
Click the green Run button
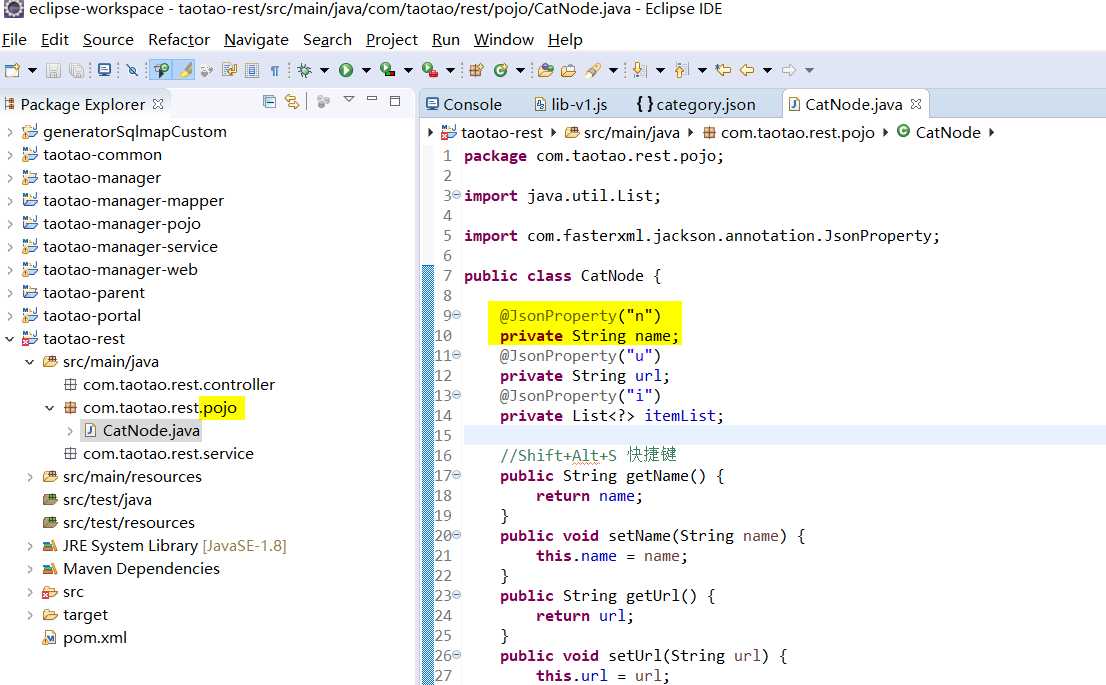346,70
